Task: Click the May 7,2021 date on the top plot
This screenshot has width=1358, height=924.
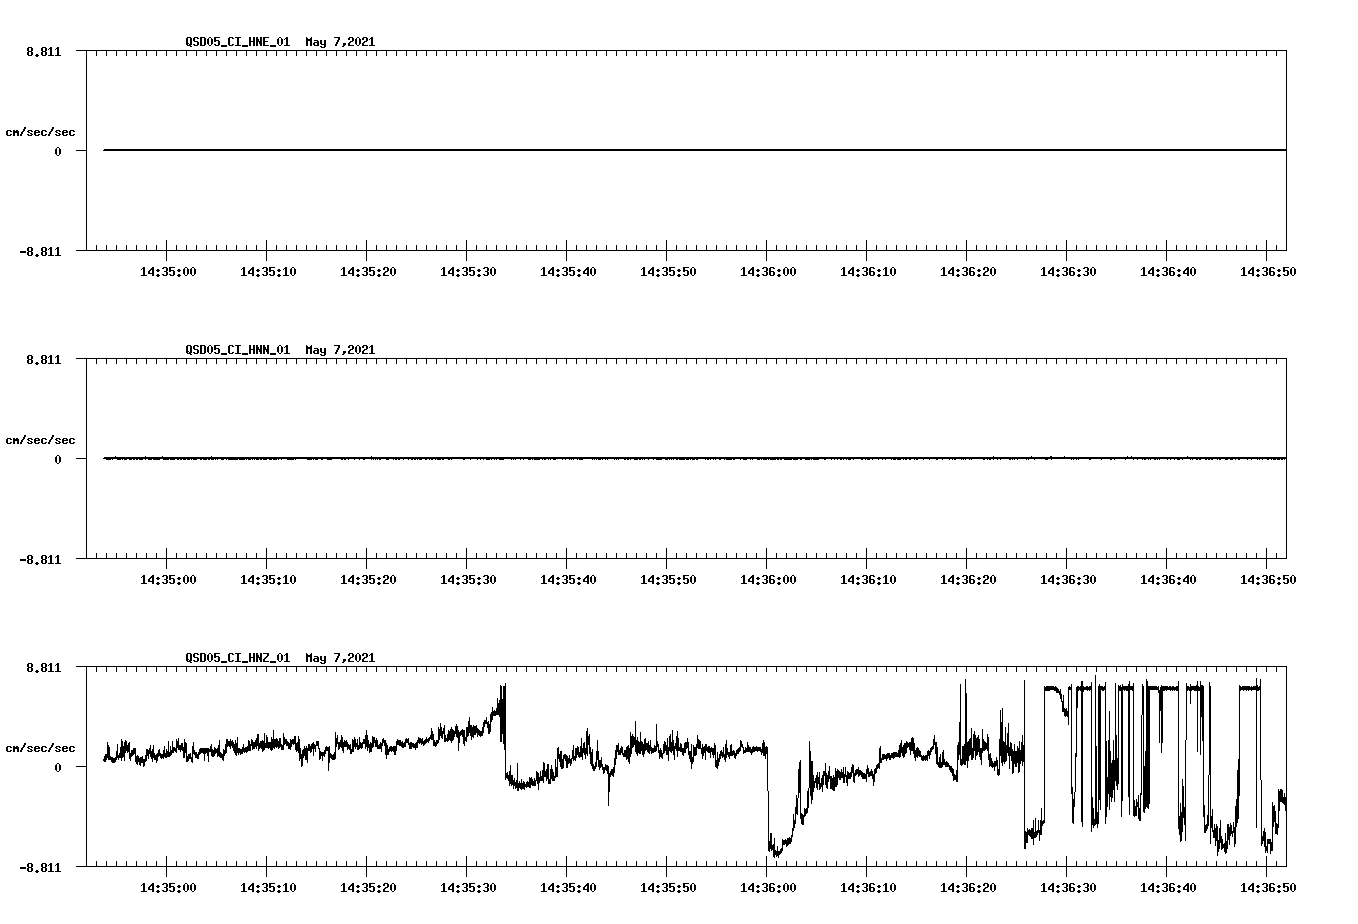Action: coord(340,42)
